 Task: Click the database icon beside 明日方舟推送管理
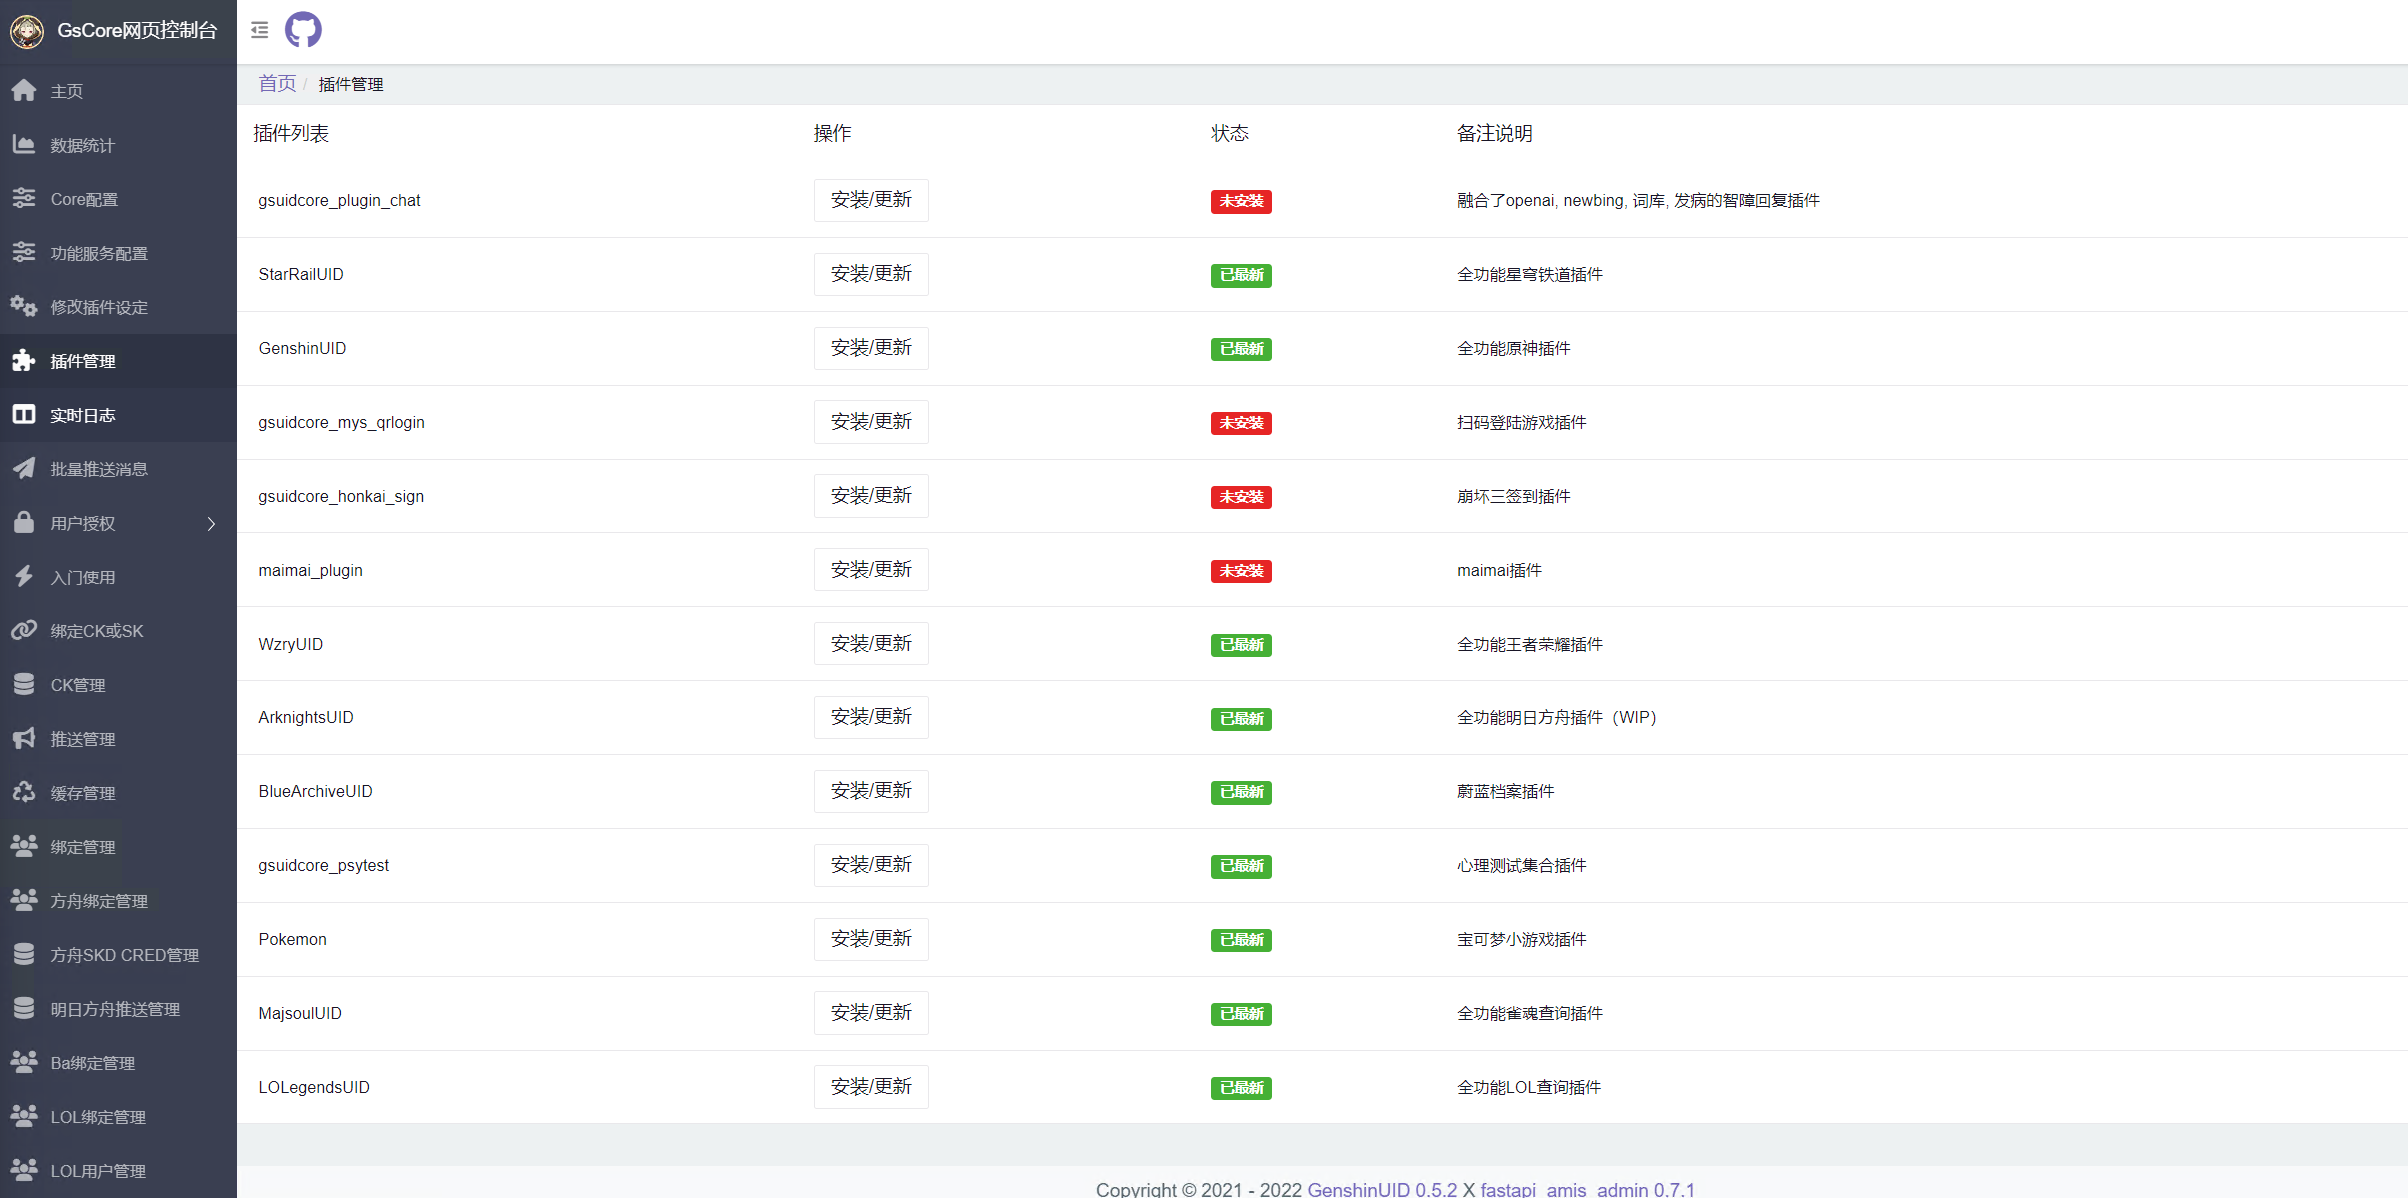coord(24,1008)
